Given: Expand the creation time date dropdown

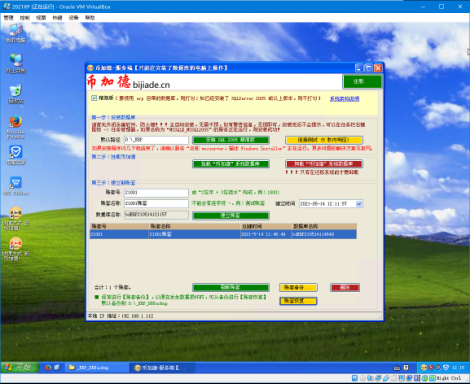Looking at the screenshot, I should (359, 204).
